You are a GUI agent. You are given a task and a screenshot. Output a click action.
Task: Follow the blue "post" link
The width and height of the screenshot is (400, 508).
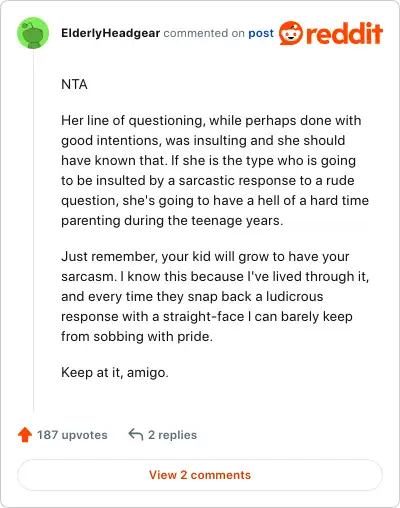[x=261, y=33]
